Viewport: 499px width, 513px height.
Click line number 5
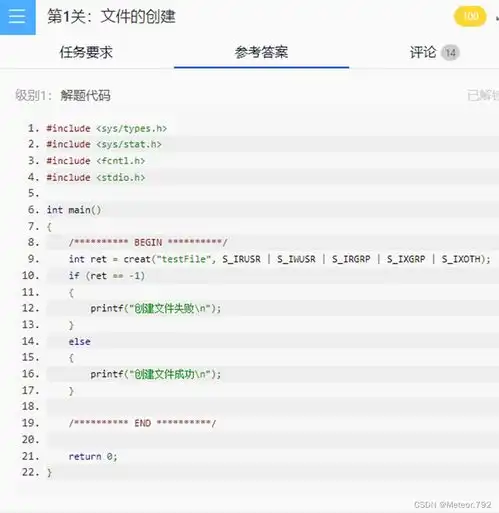(33, 193)
